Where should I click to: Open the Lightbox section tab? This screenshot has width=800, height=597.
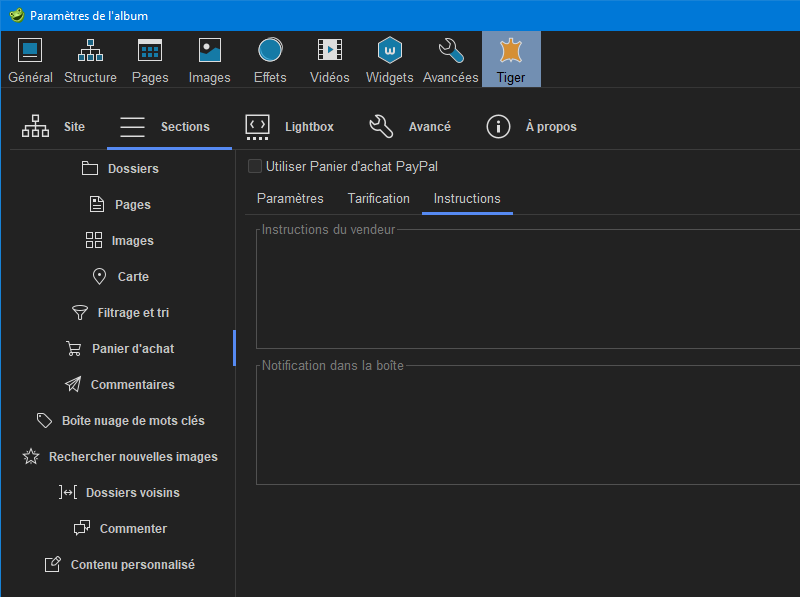tap(289, 127)
